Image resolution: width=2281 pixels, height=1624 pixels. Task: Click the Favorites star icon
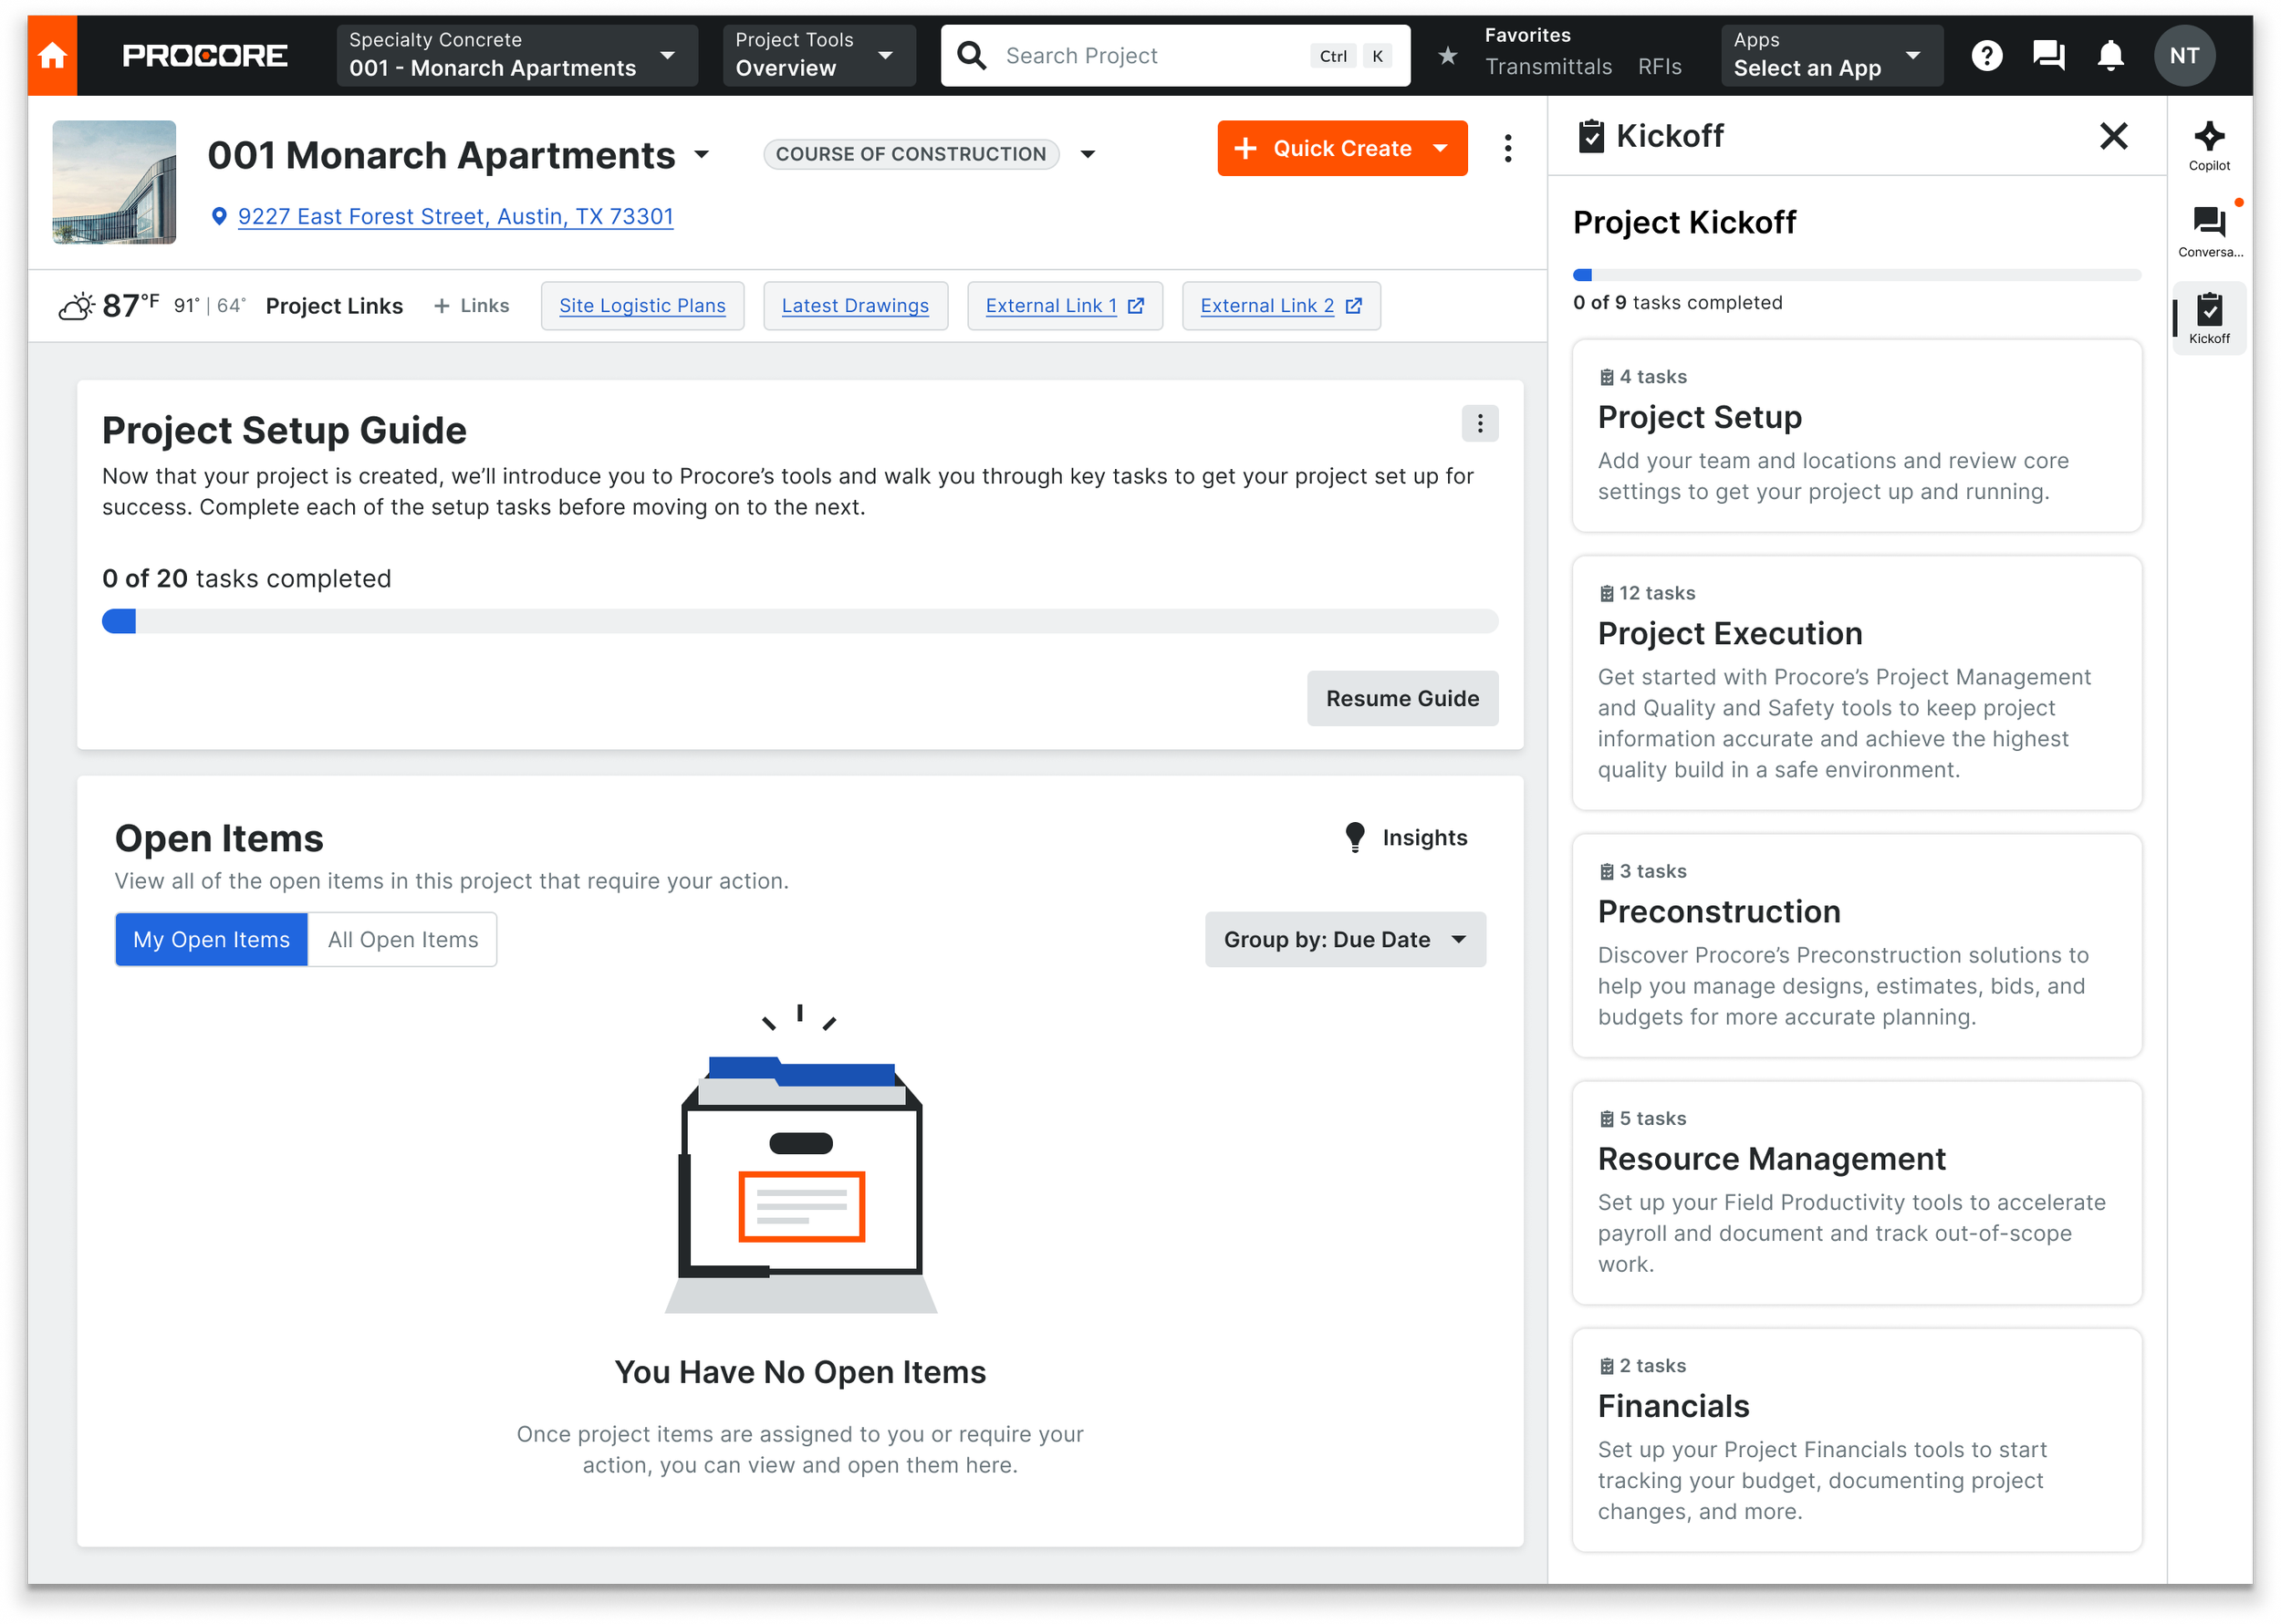(x=1447, y=56)
